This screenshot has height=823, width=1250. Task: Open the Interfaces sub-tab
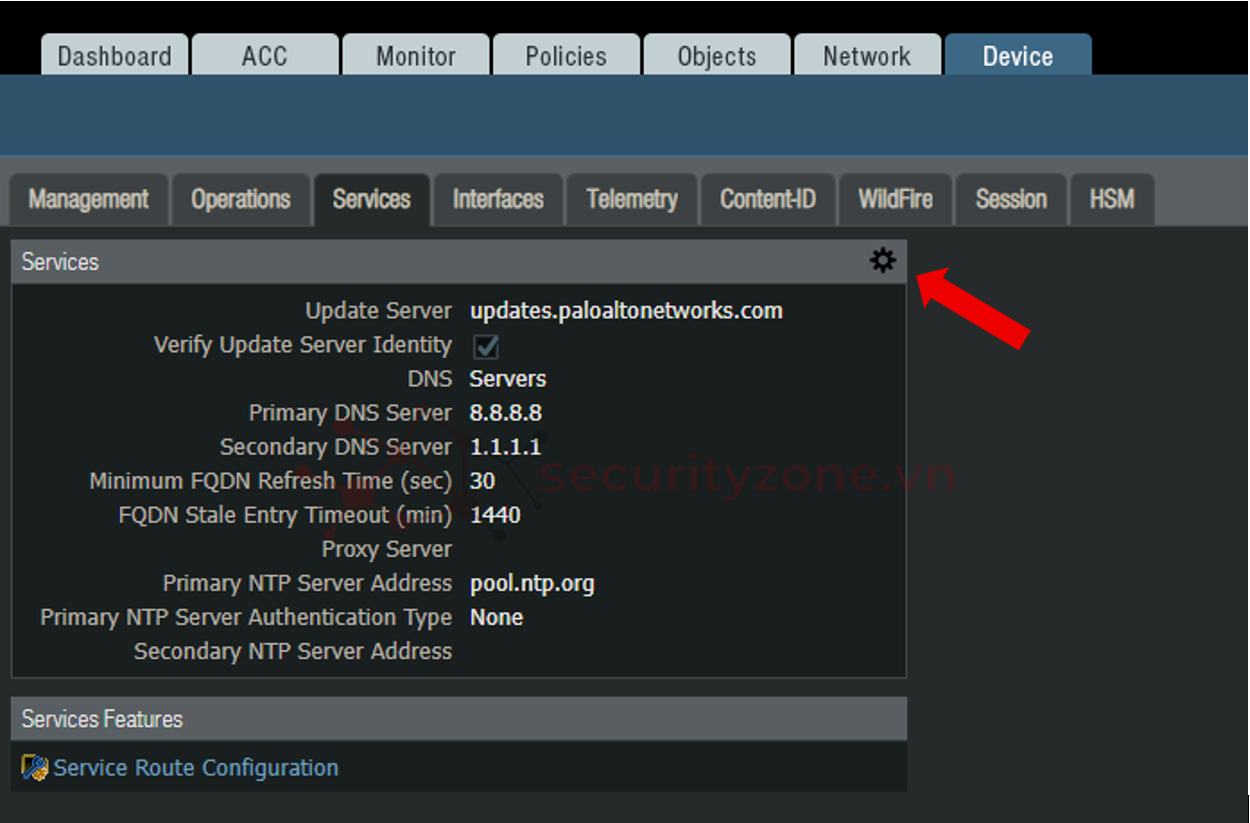pos(498,200)
